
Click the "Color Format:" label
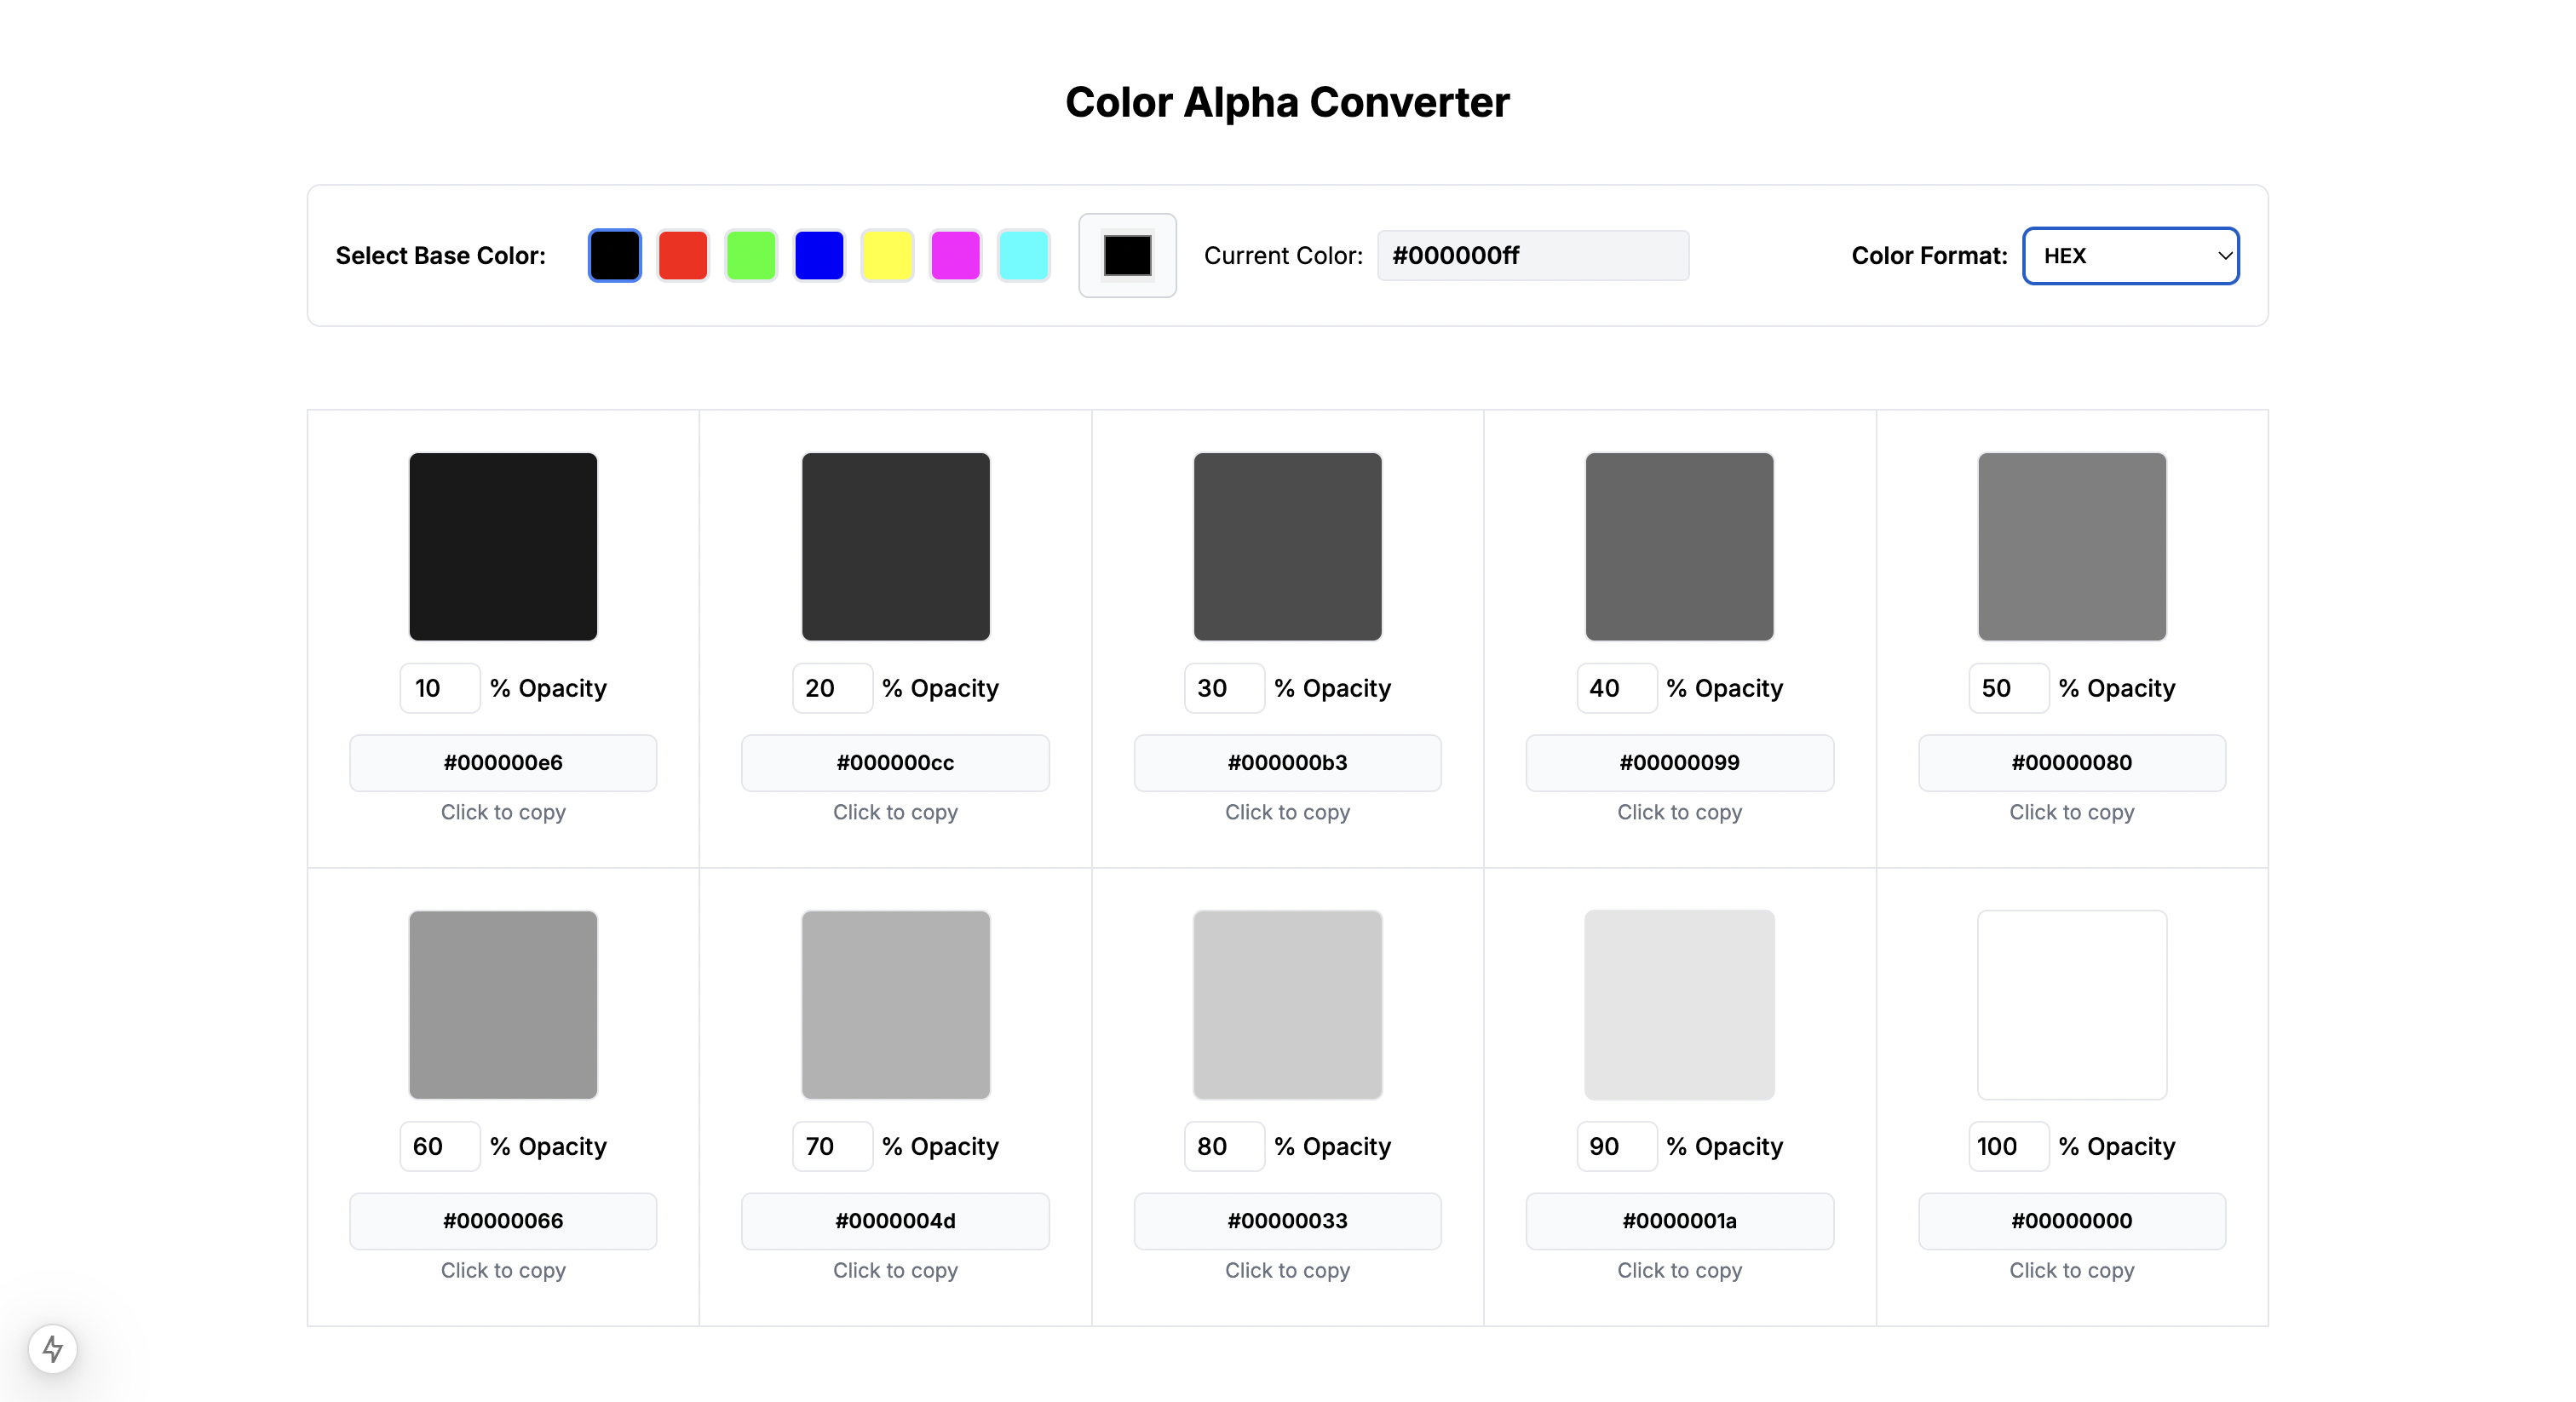pyautogui.click(x=1929, y=255)
